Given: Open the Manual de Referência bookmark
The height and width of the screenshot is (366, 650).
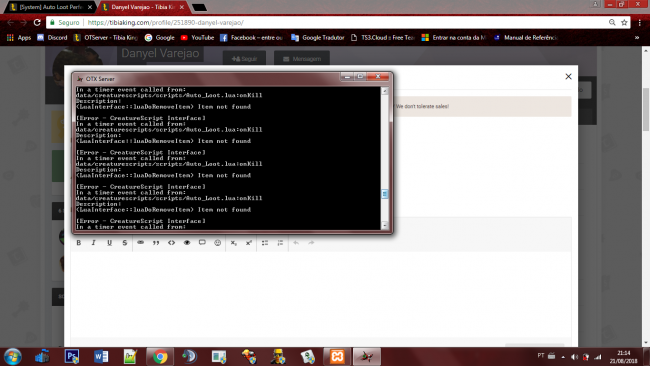Looking at the screenshot, I should 526,38.
